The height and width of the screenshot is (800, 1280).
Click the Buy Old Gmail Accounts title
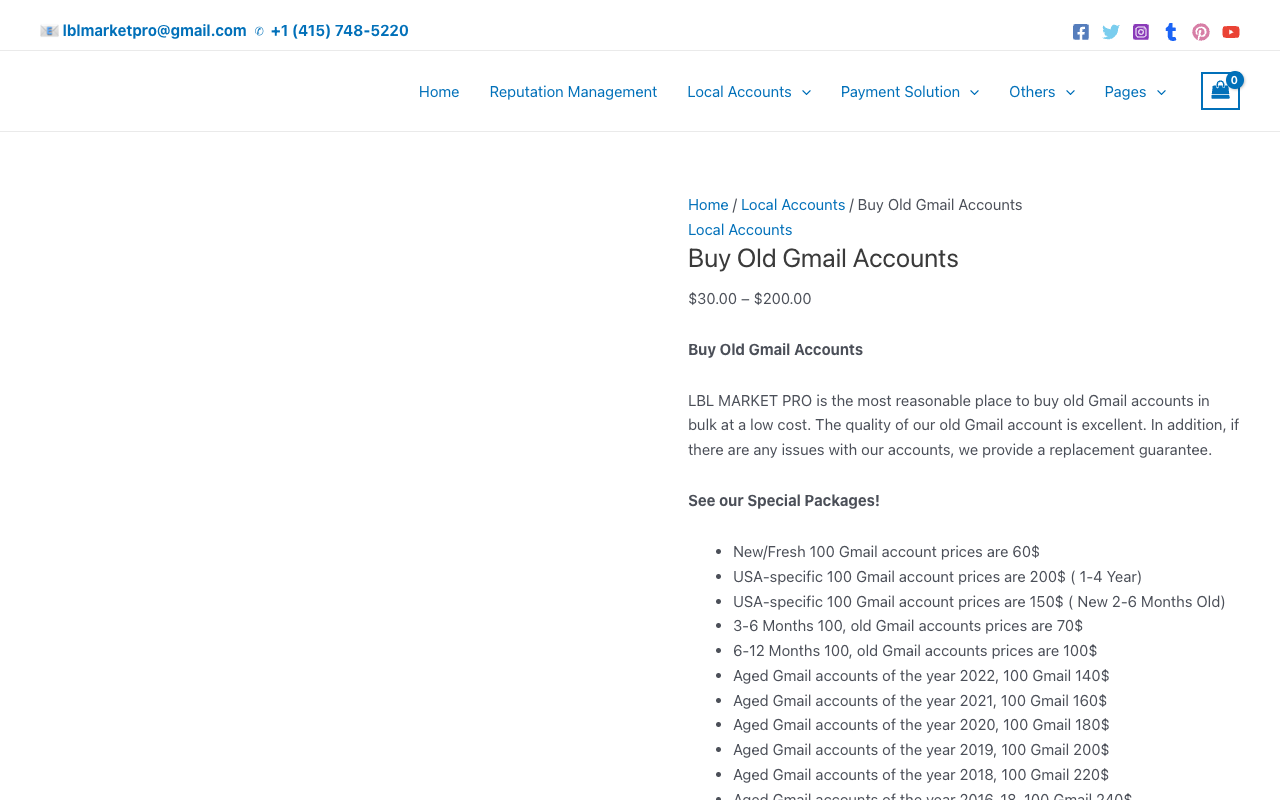823,258
